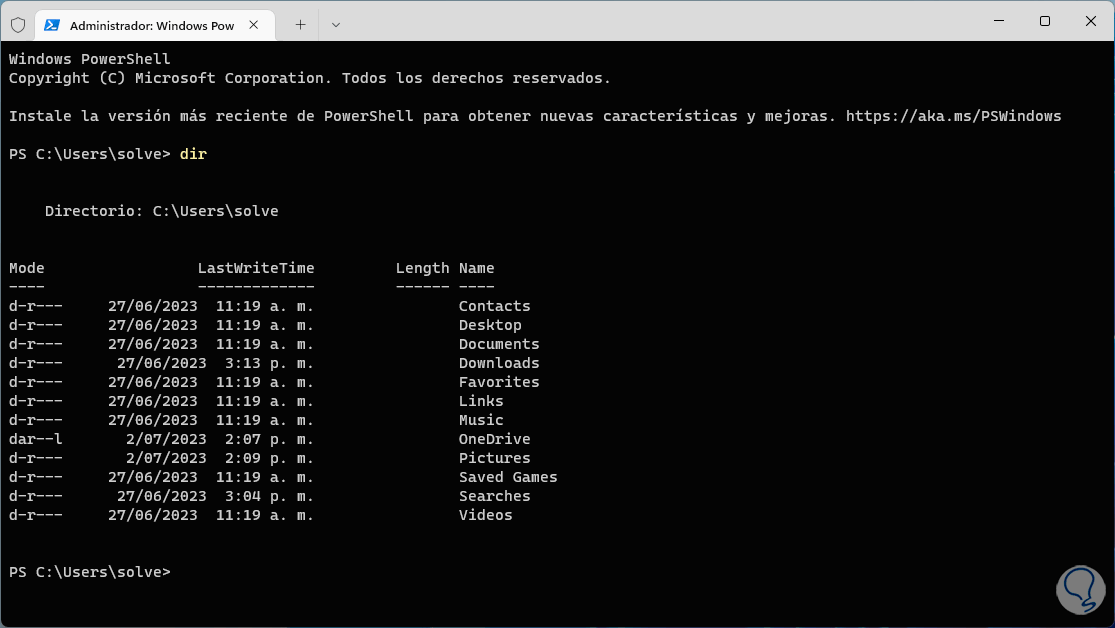Click the 'Contacts' folder name
Viewport: 1115px width, 628px height.
click(x=494, y=306)
